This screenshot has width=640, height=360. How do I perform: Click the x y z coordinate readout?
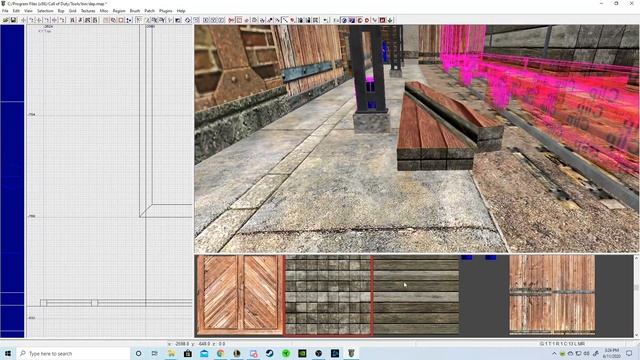click(197, 344)
